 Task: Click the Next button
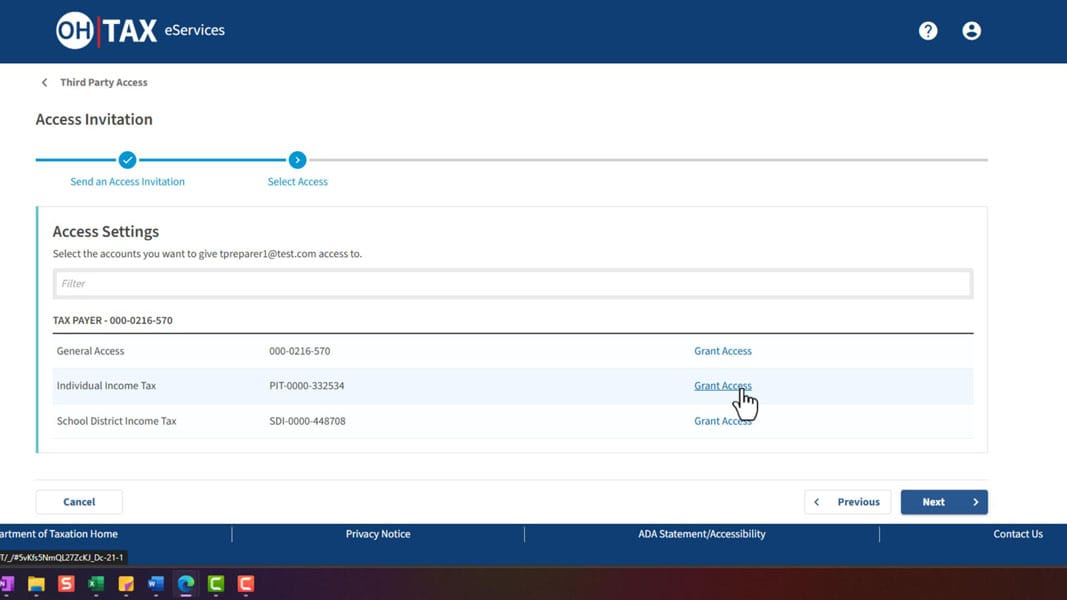944,502
